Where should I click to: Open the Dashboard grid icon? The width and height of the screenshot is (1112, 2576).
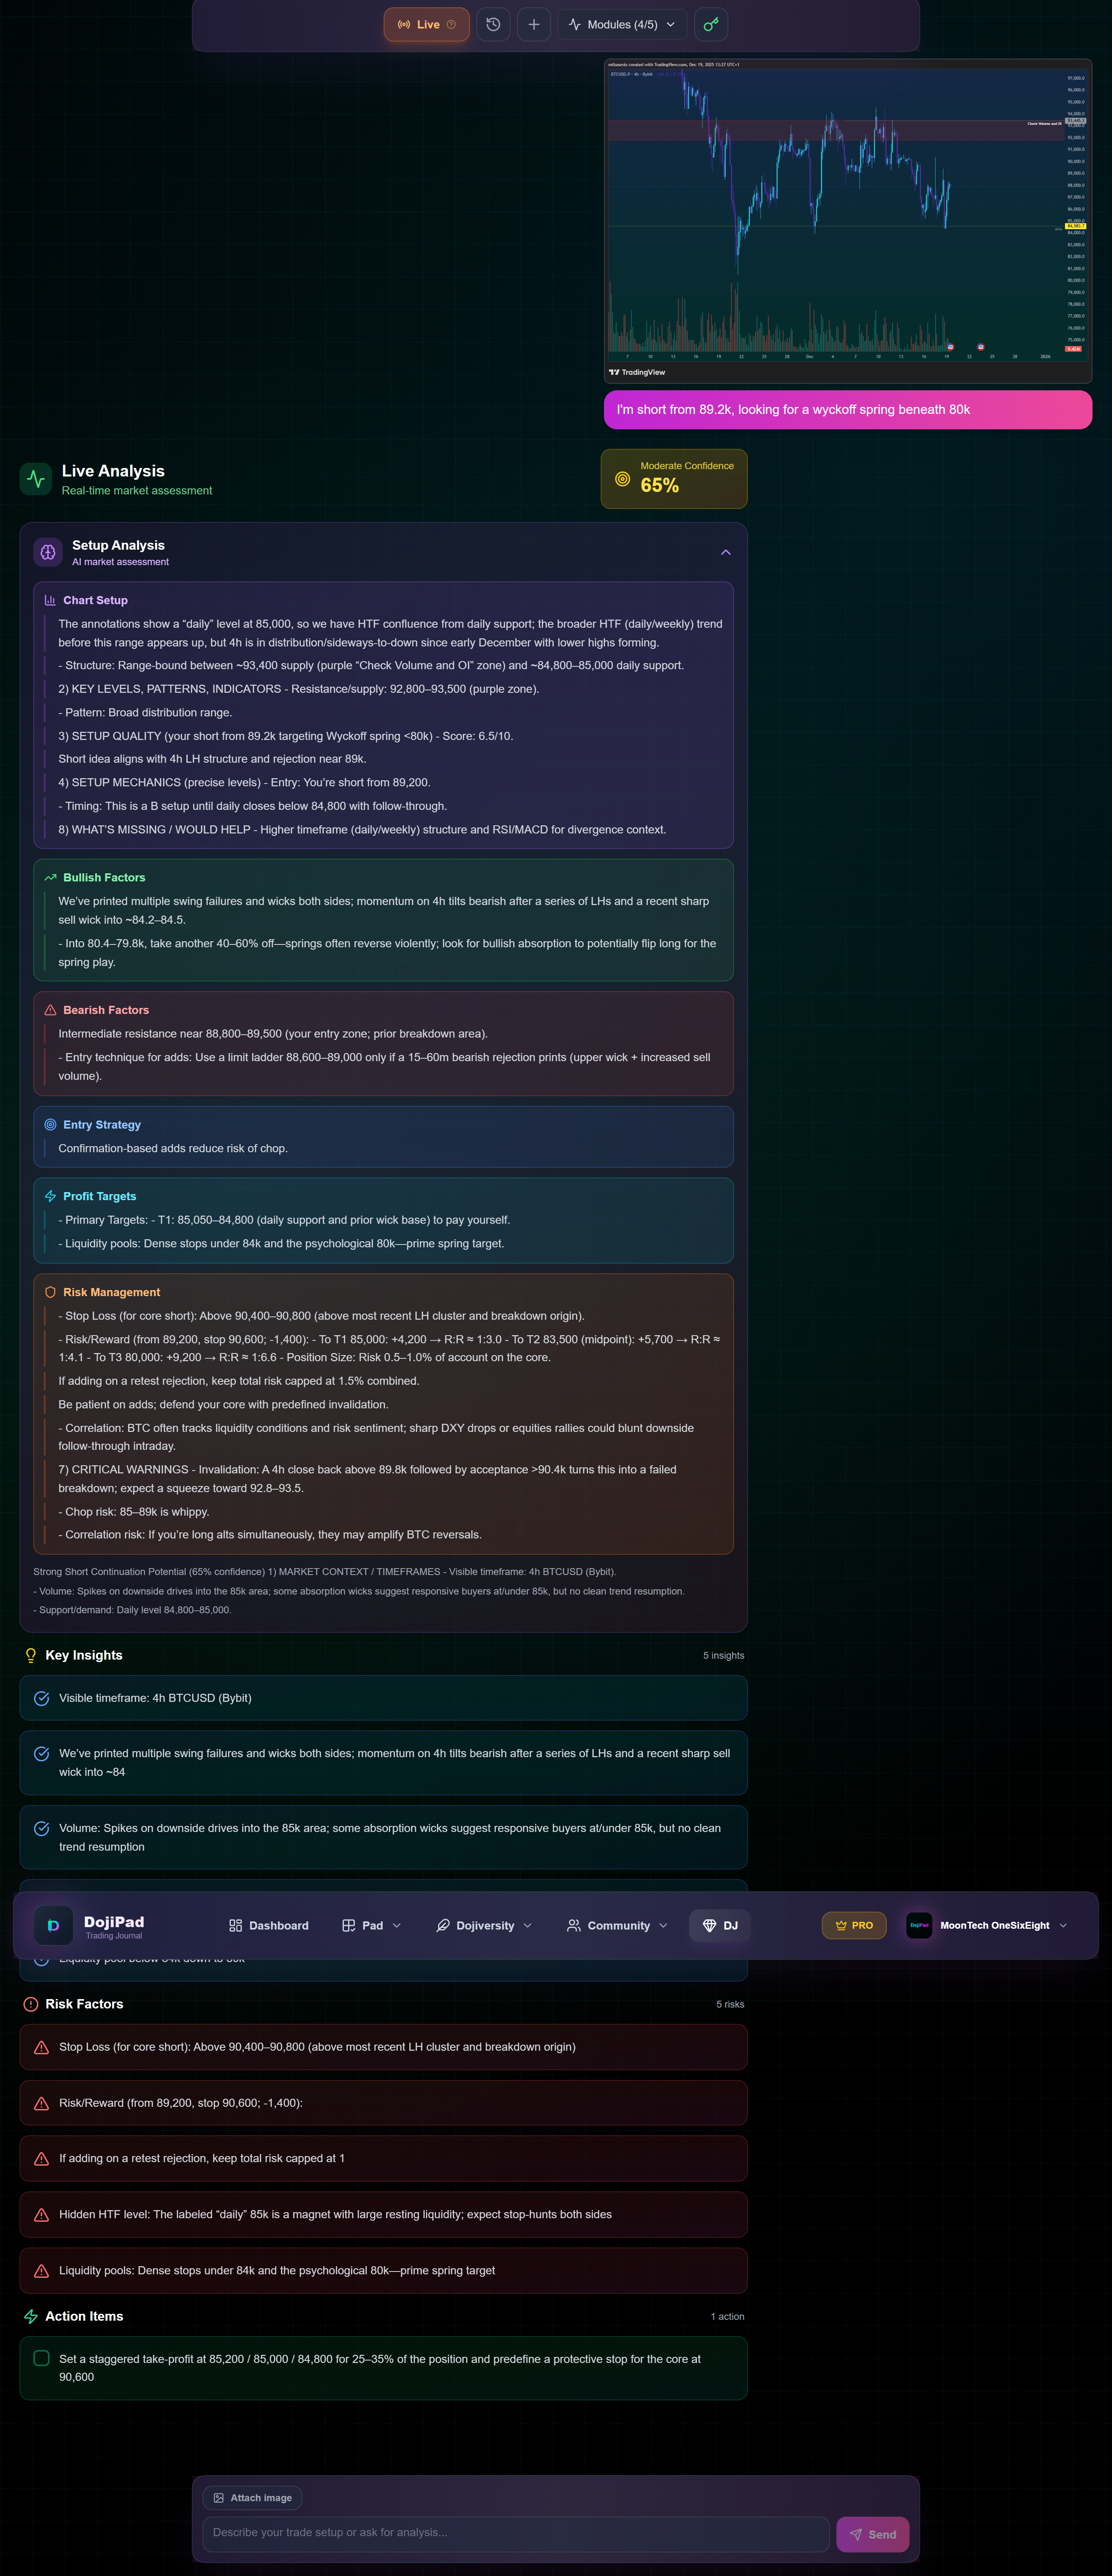point(236,1925)
